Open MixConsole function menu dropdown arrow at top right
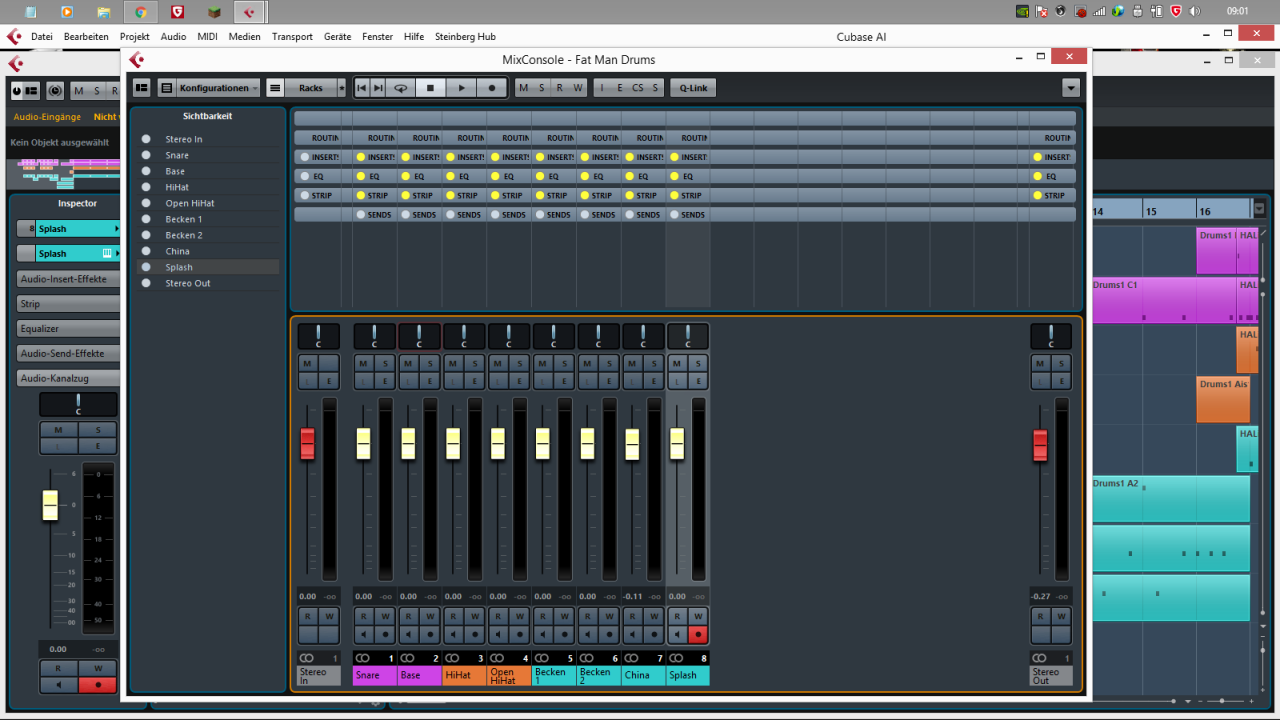The width and height of the screenshot is (1280, 720). 1071,88
